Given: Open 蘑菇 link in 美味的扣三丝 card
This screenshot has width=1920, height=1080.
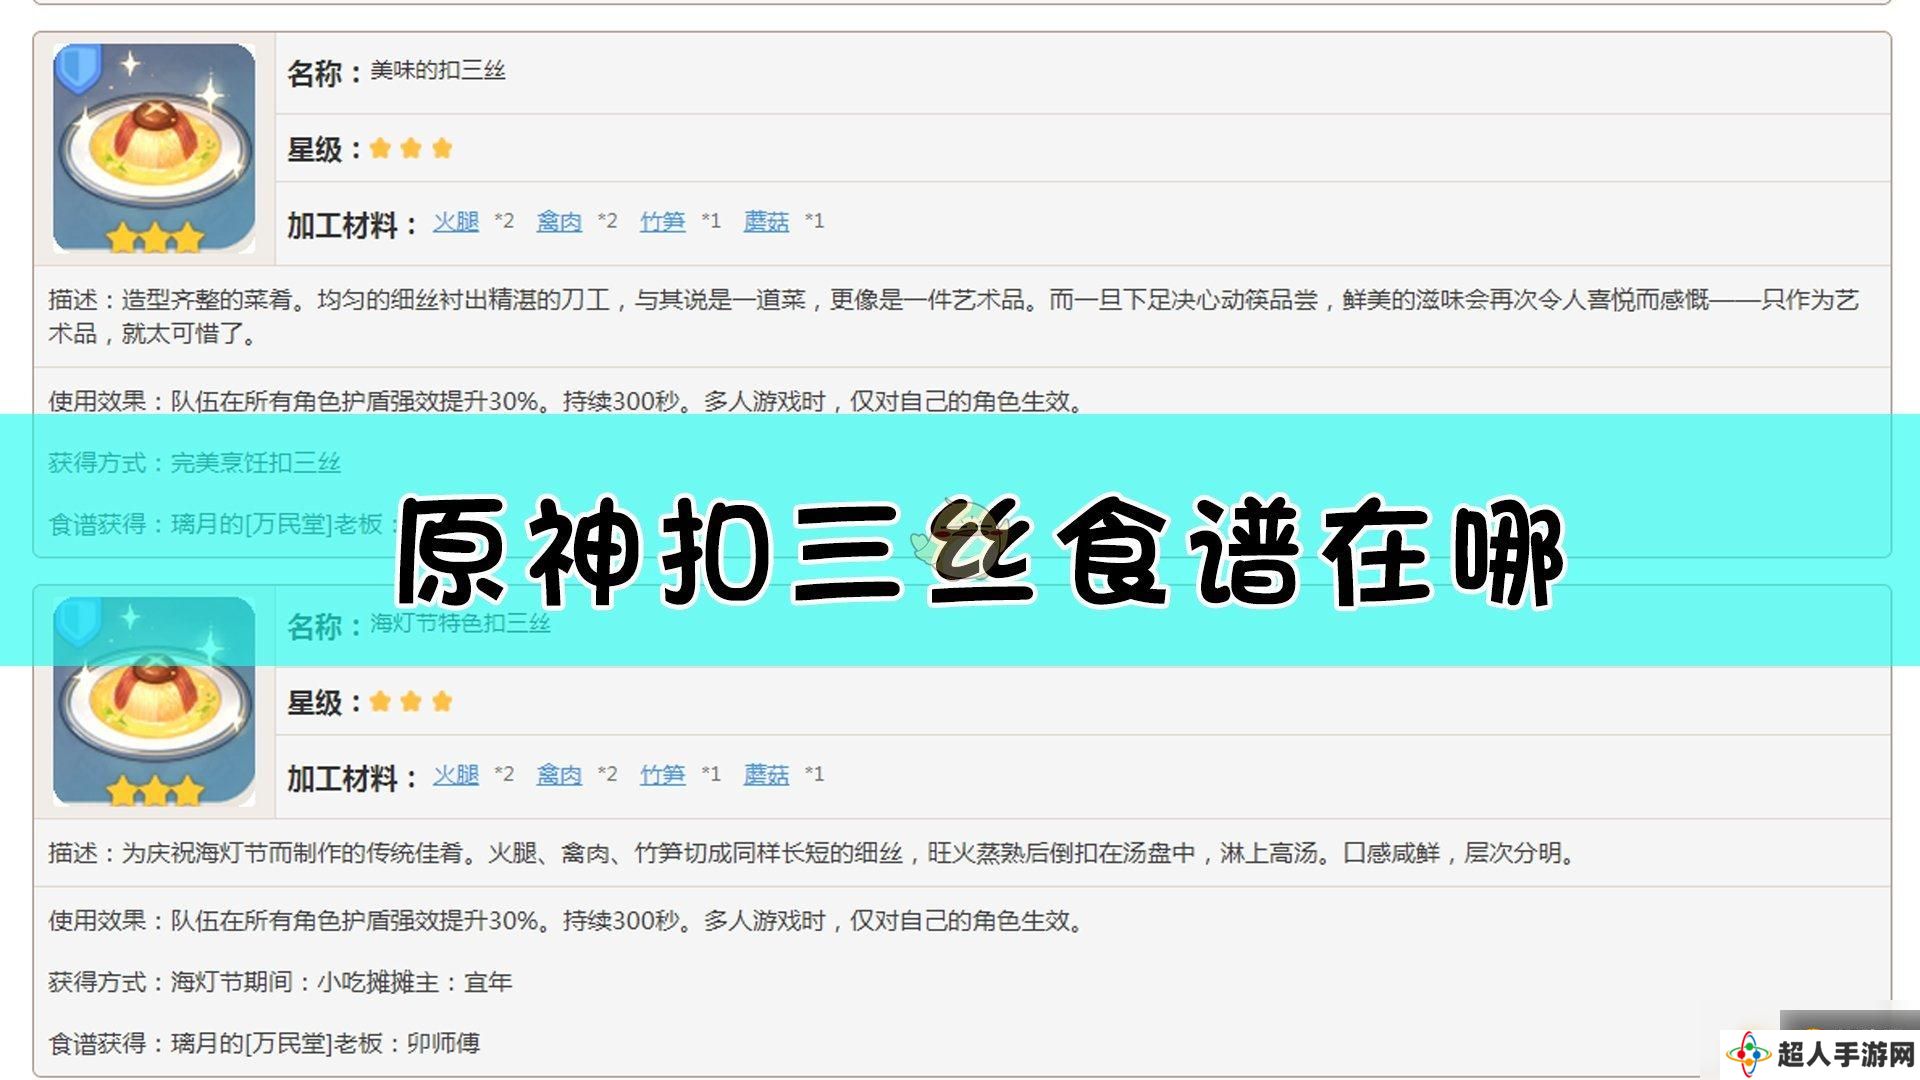Looking at the screenshot, I should click(x=766, y=221).
